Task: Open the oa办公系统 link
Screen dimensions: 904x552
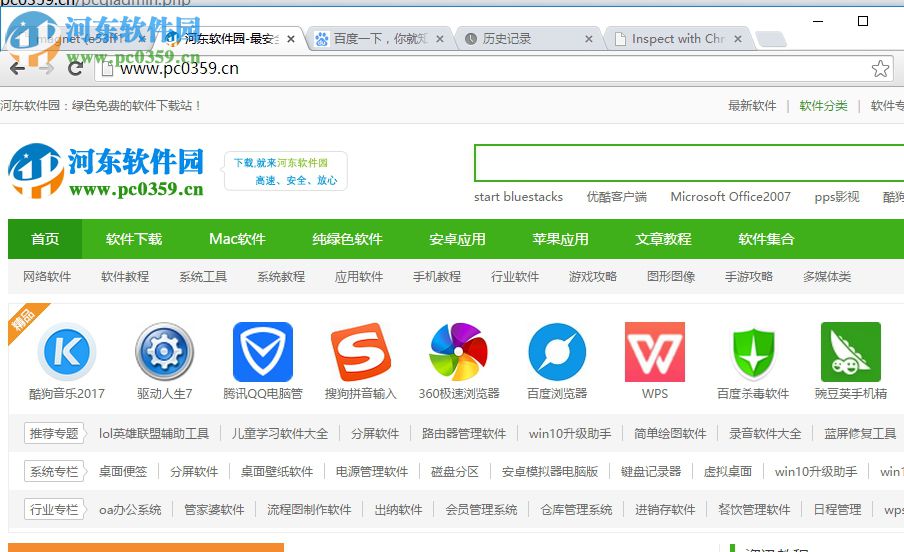Action: pyautogui.click(x=130, y=509)
